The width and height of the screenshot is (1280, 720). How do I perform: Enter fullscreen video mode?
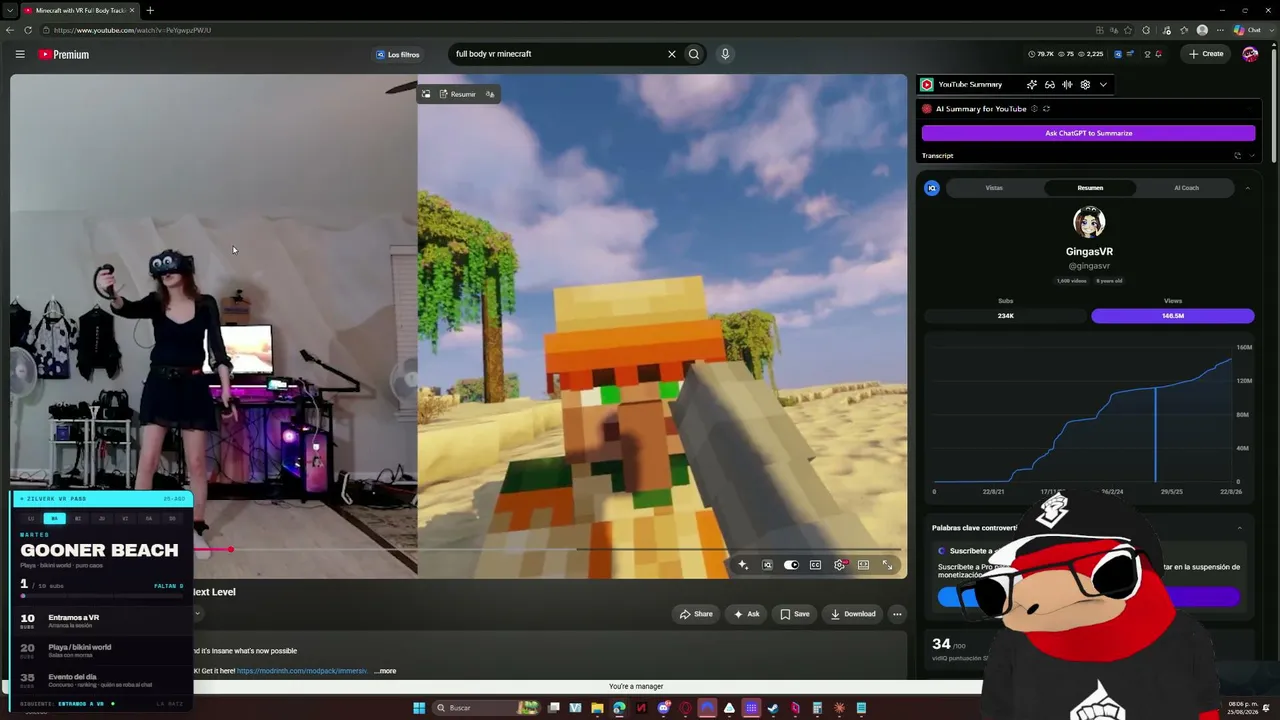click(887, 565)
